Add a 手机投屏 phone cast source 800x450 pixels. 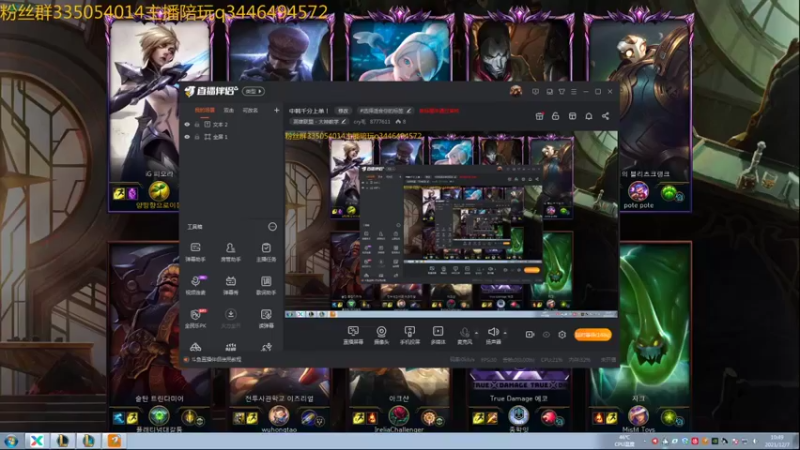pos(409,335)
